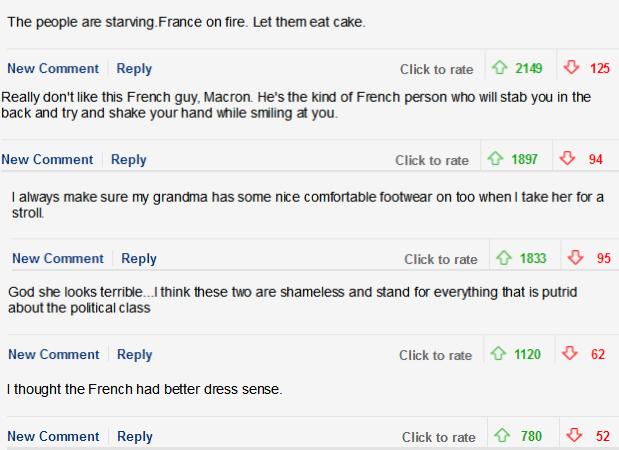This screenshot has height=450, width=619.
Task: Click the red down arrow beside 52
Action: tap(574, 435)
